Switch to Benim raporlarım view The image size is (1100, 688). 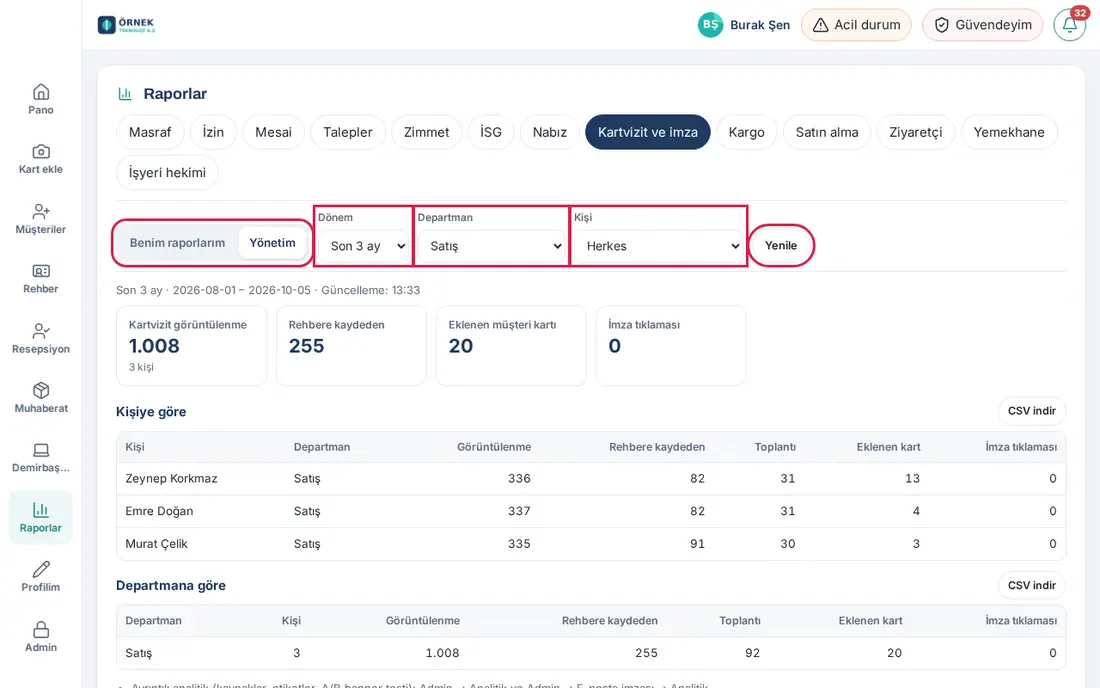pyautogui.click(x=177, y=243)
